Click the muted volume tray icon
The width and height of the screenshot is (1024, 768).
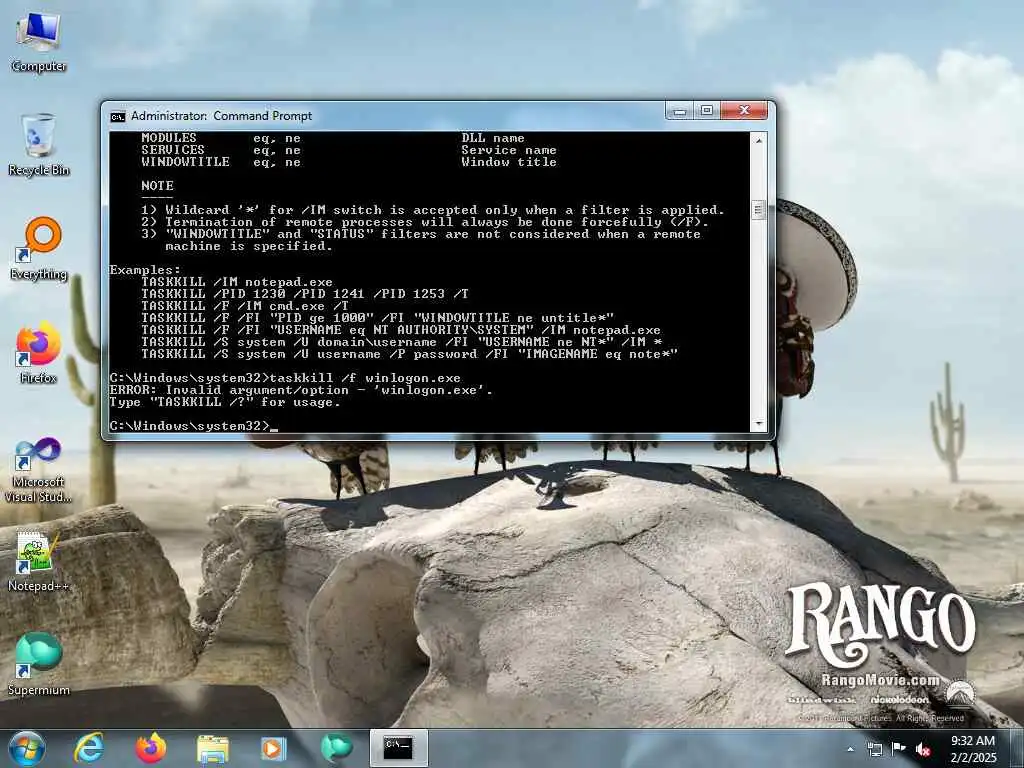pos(923,749)
